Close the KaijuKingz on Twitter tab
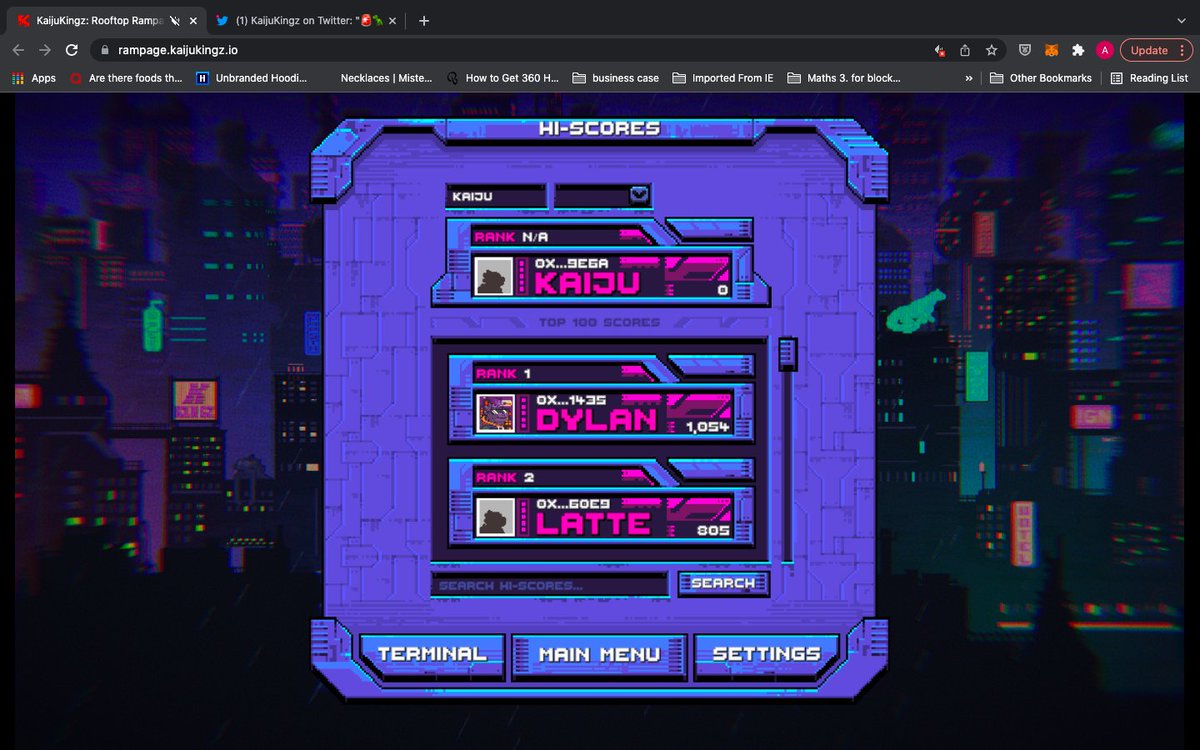This screenshot has height=750, width=1200. tap(393, 20)
